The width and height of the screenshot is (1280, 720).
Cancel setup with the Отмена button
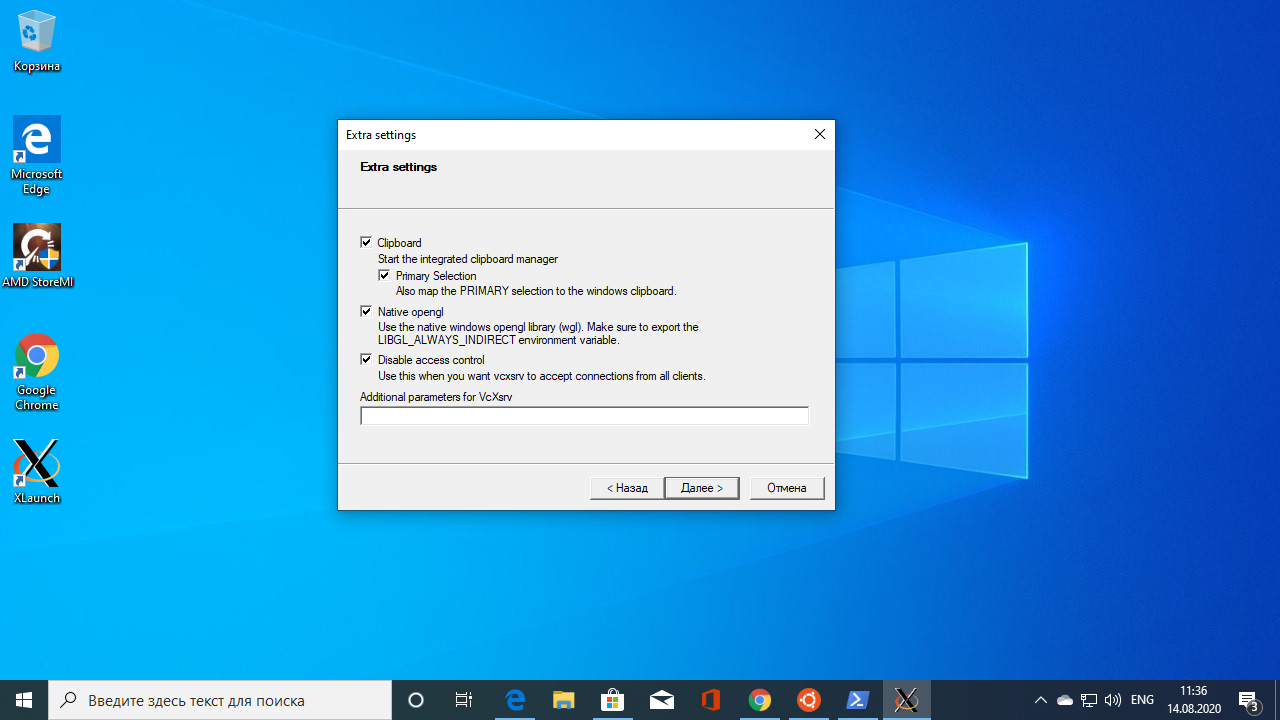pyautogui.click(x=787, y=488)
